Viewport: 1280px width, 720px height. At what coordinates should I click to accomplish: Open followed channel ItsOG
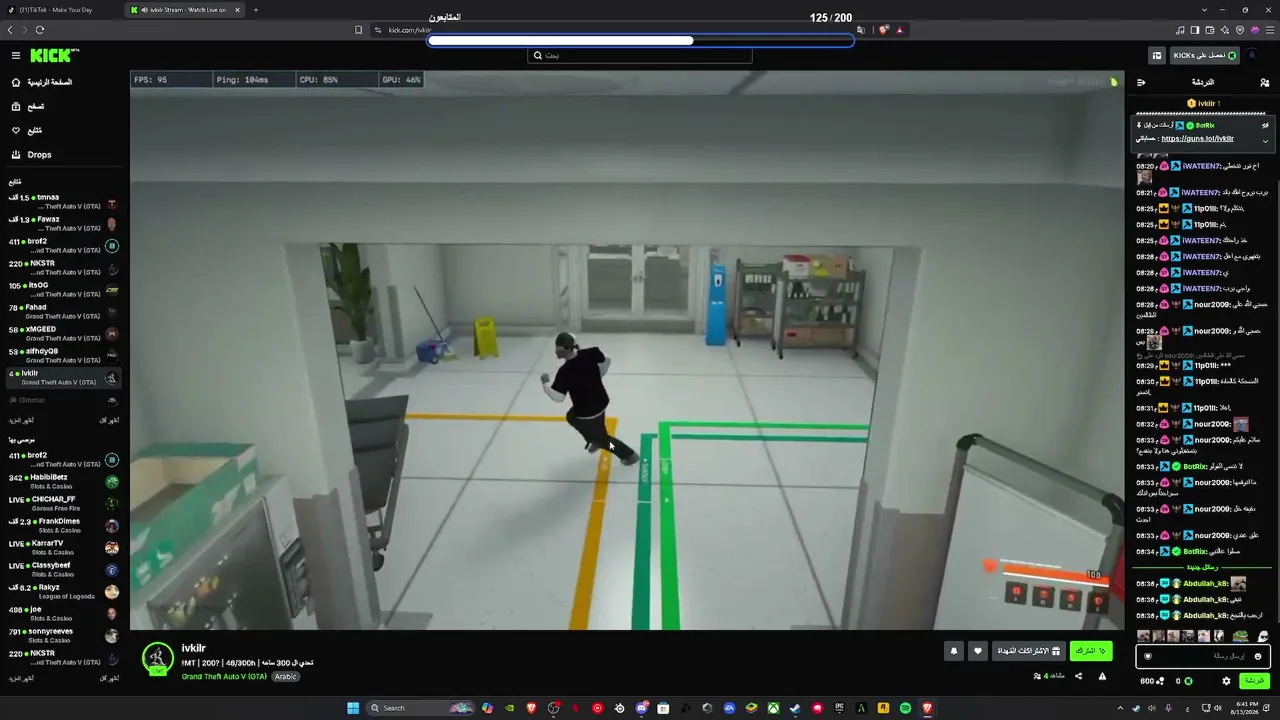coord(63,289)
